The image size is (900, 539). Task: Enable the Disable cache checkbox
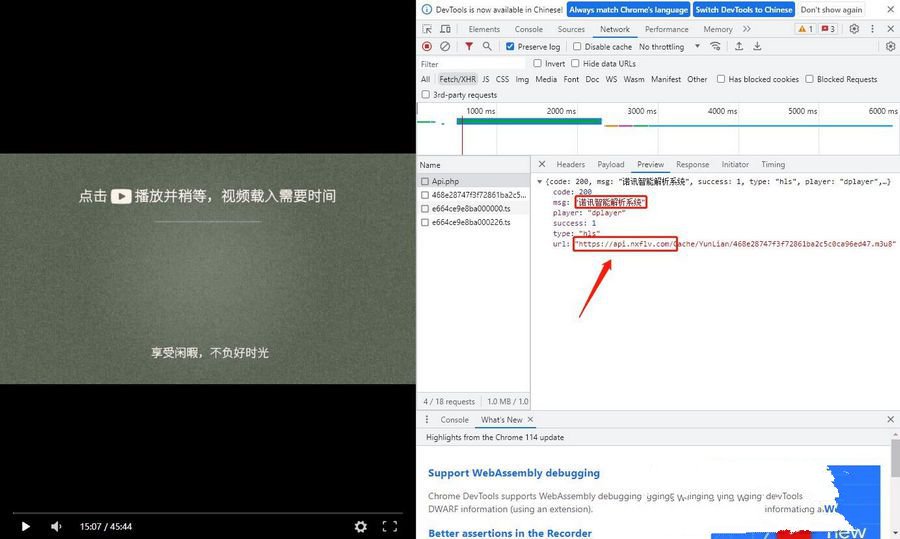point(577,47)
